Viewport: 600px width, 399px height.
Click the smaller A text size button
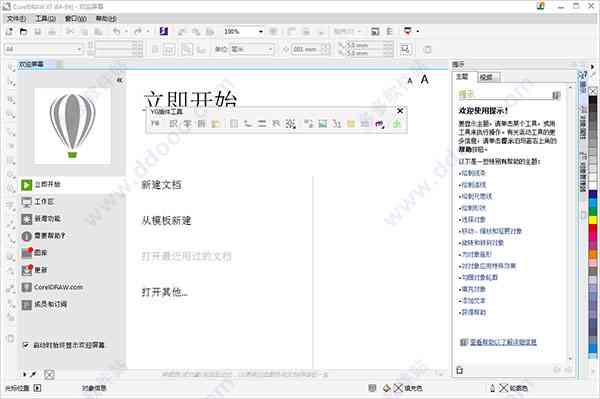tap(410, 81)
